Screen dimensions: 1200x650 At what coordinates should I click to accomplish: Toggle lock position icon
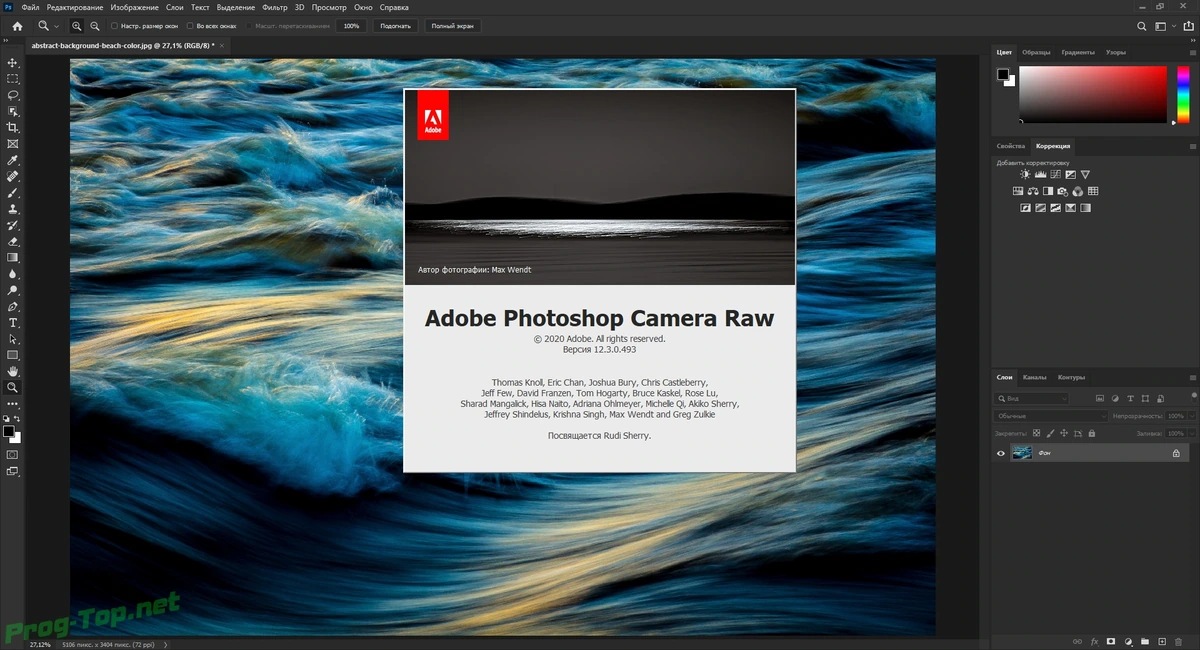tap(1063, 434)
